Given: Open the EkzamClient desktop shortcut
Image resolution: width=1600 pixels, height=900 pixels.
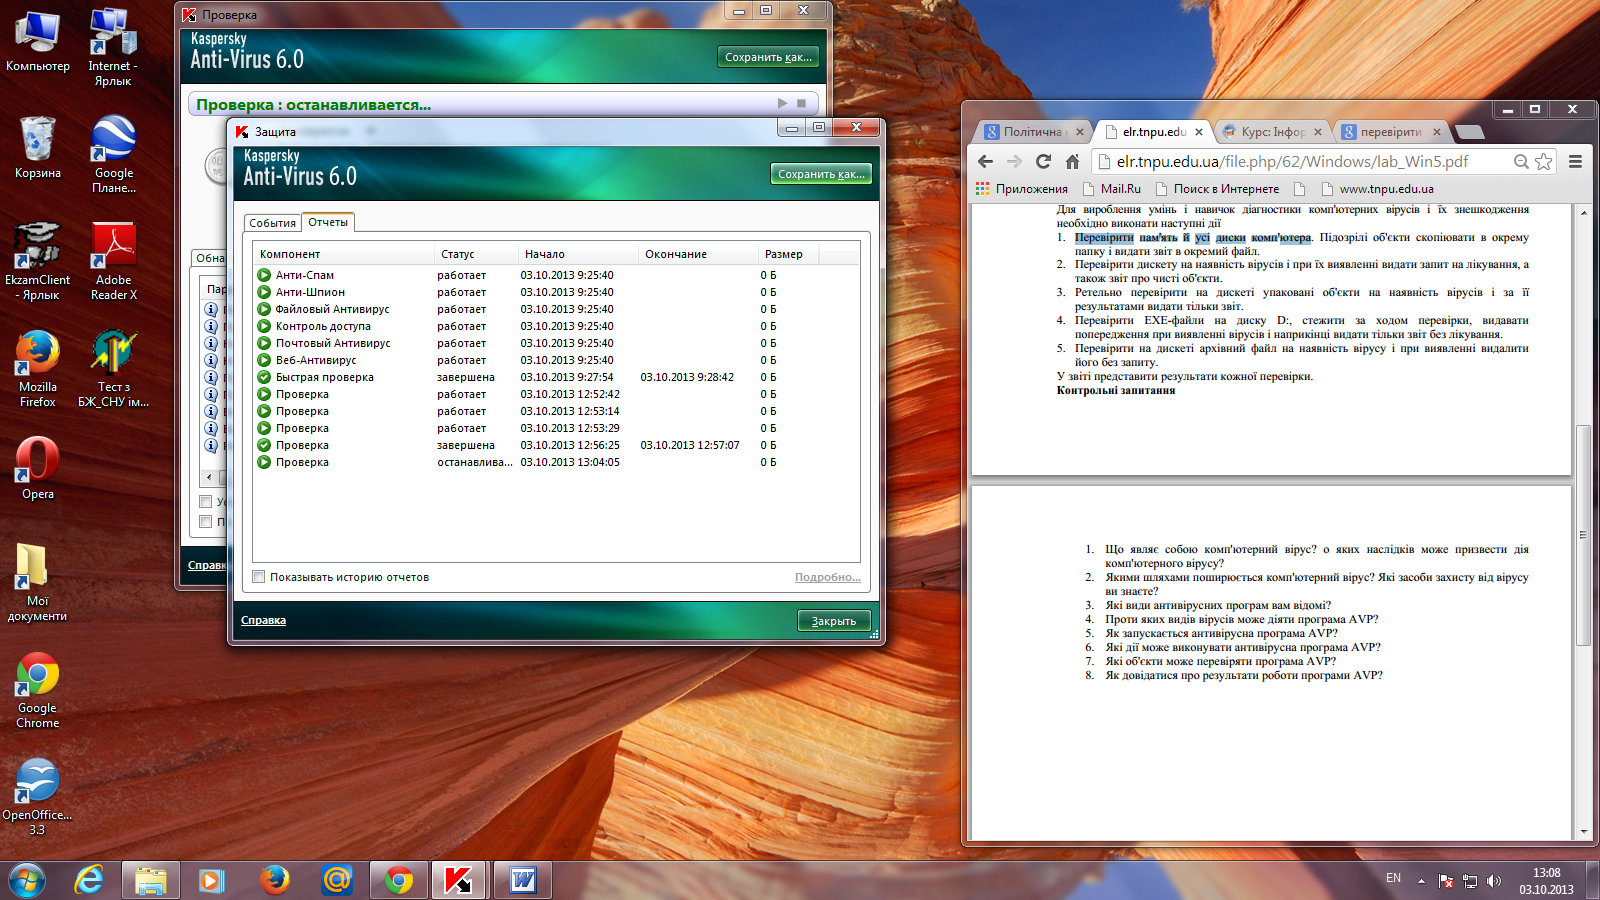Looking at the screenshot, I should click(x=38, y=260).
